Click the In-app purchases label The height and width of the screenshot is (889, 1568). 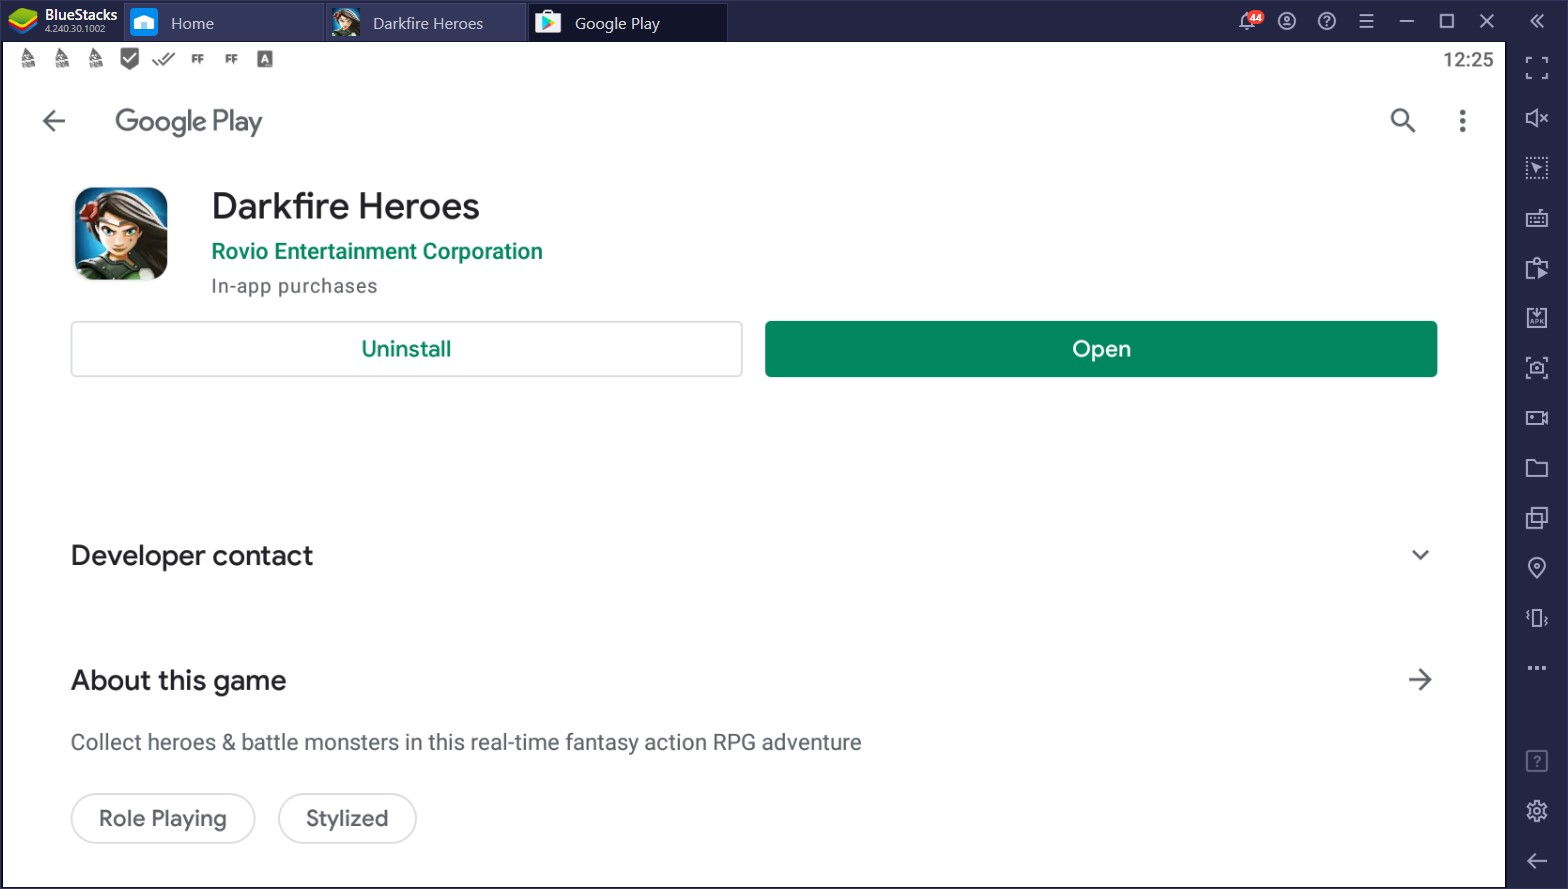coord(294,286)
